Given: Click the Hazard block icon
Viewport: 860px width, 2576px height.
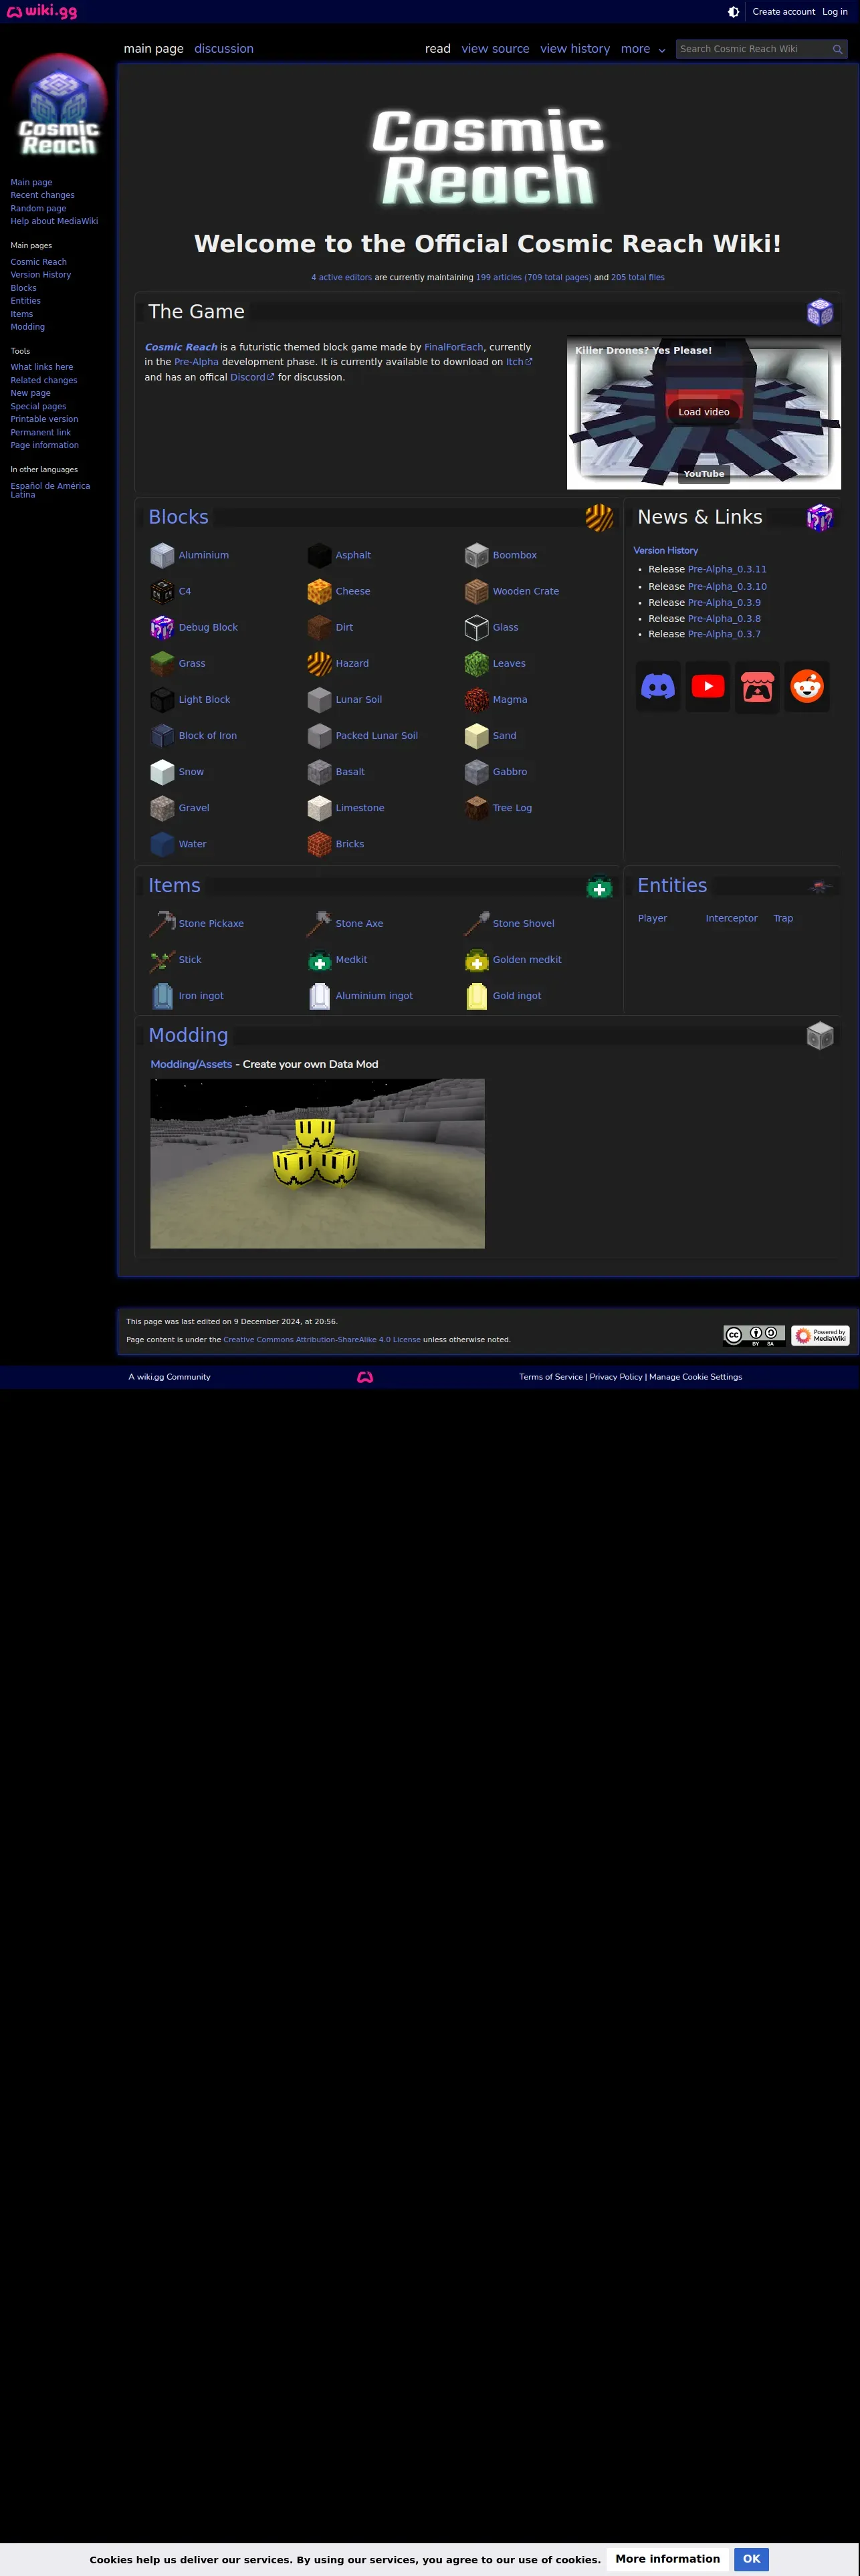Looking at the screenshot, I should [x=319, y=663].
